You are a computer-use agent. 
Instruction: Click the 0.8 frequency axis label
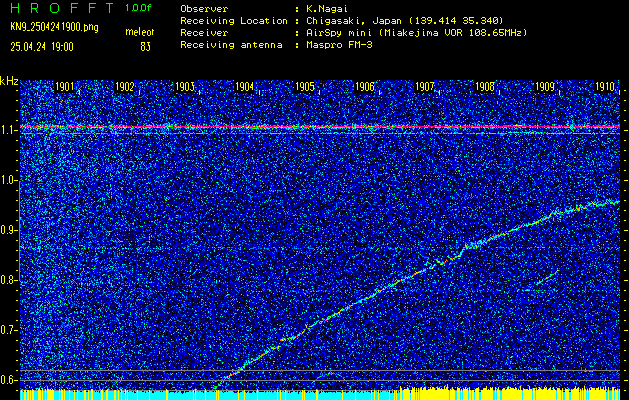7,280
